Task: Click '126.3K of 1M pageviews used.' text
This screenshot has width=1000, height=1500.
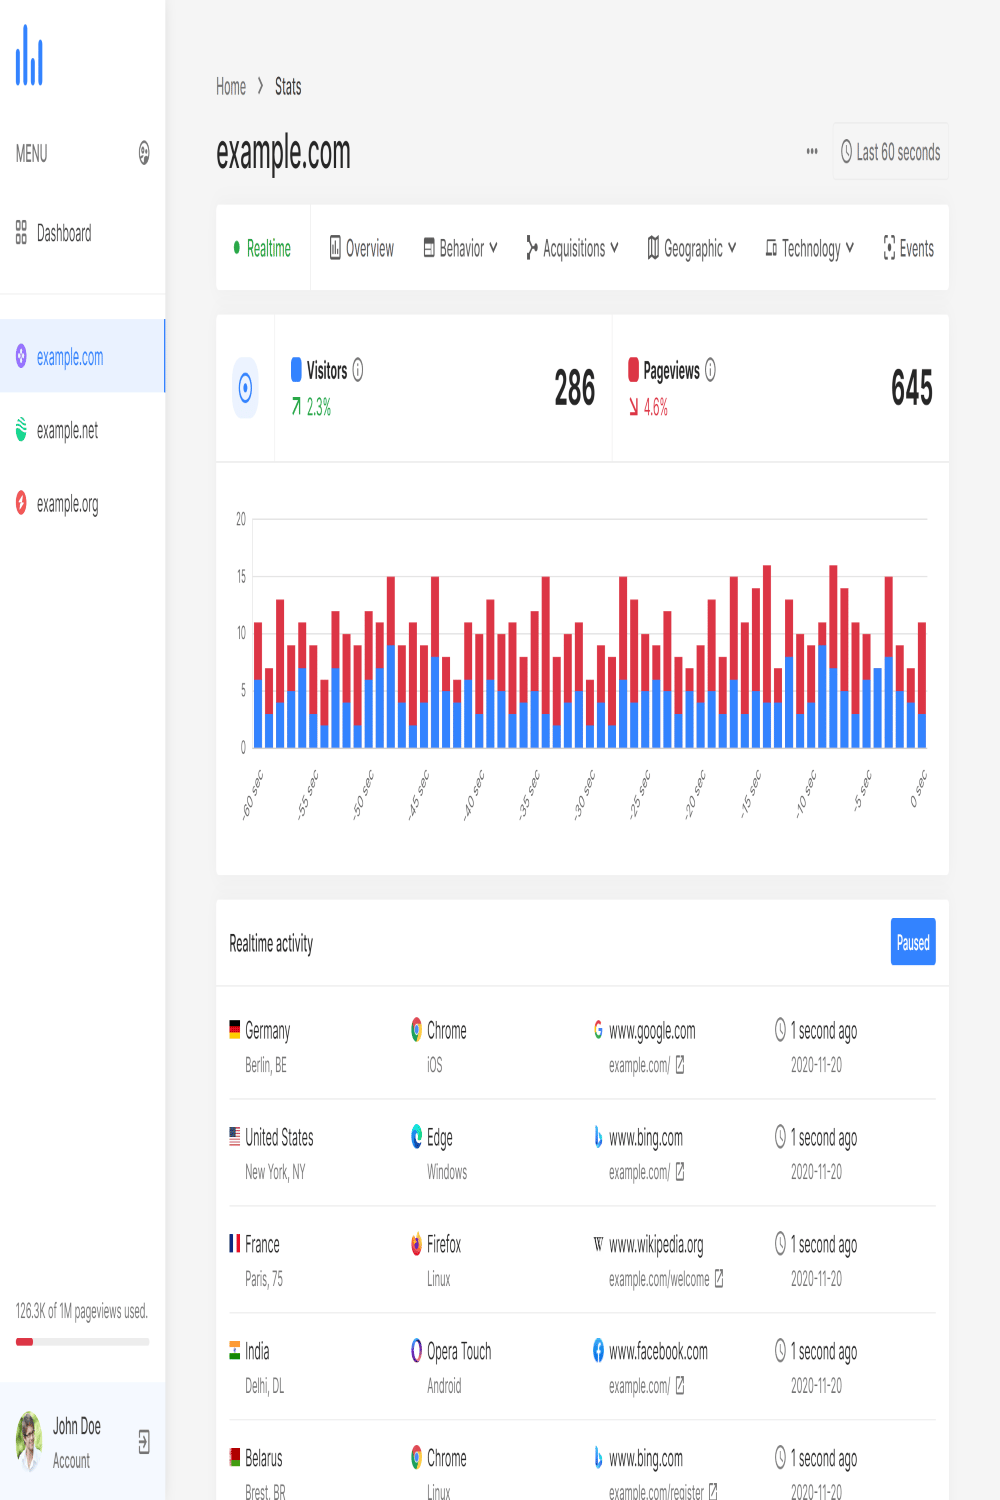Action: 82,1311
